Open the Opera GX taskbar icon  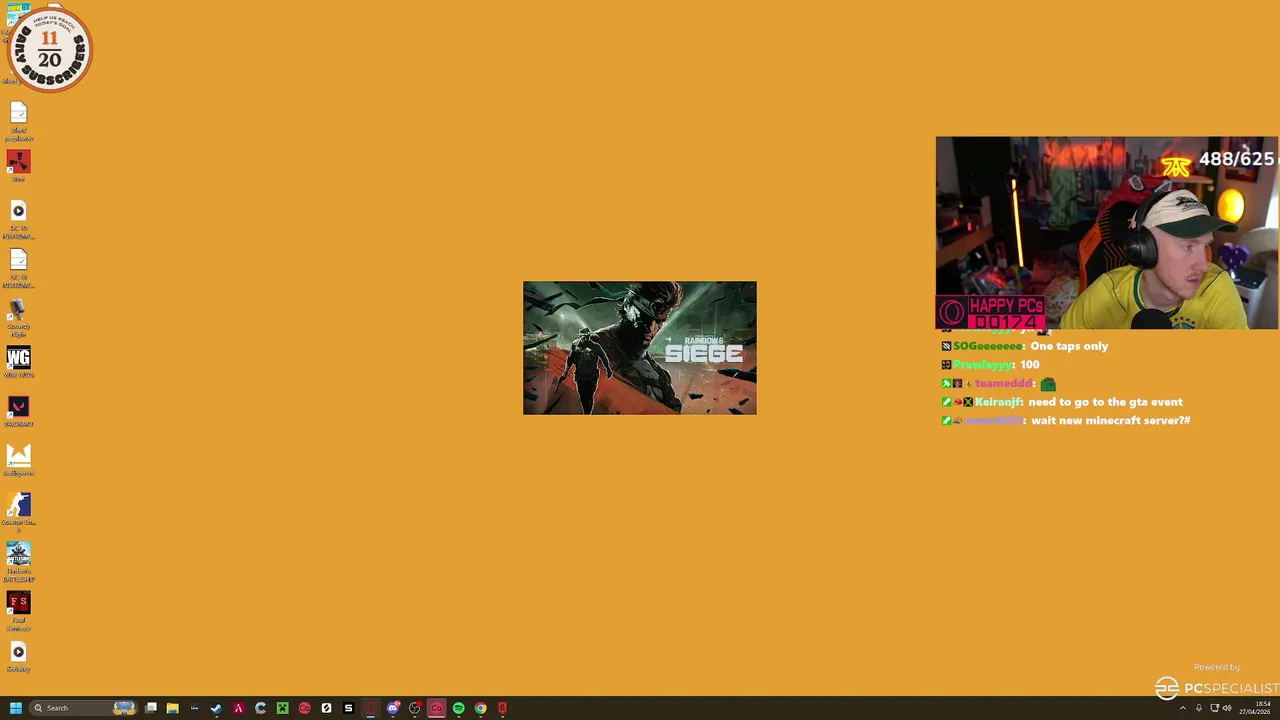click(x=371, y=708)
